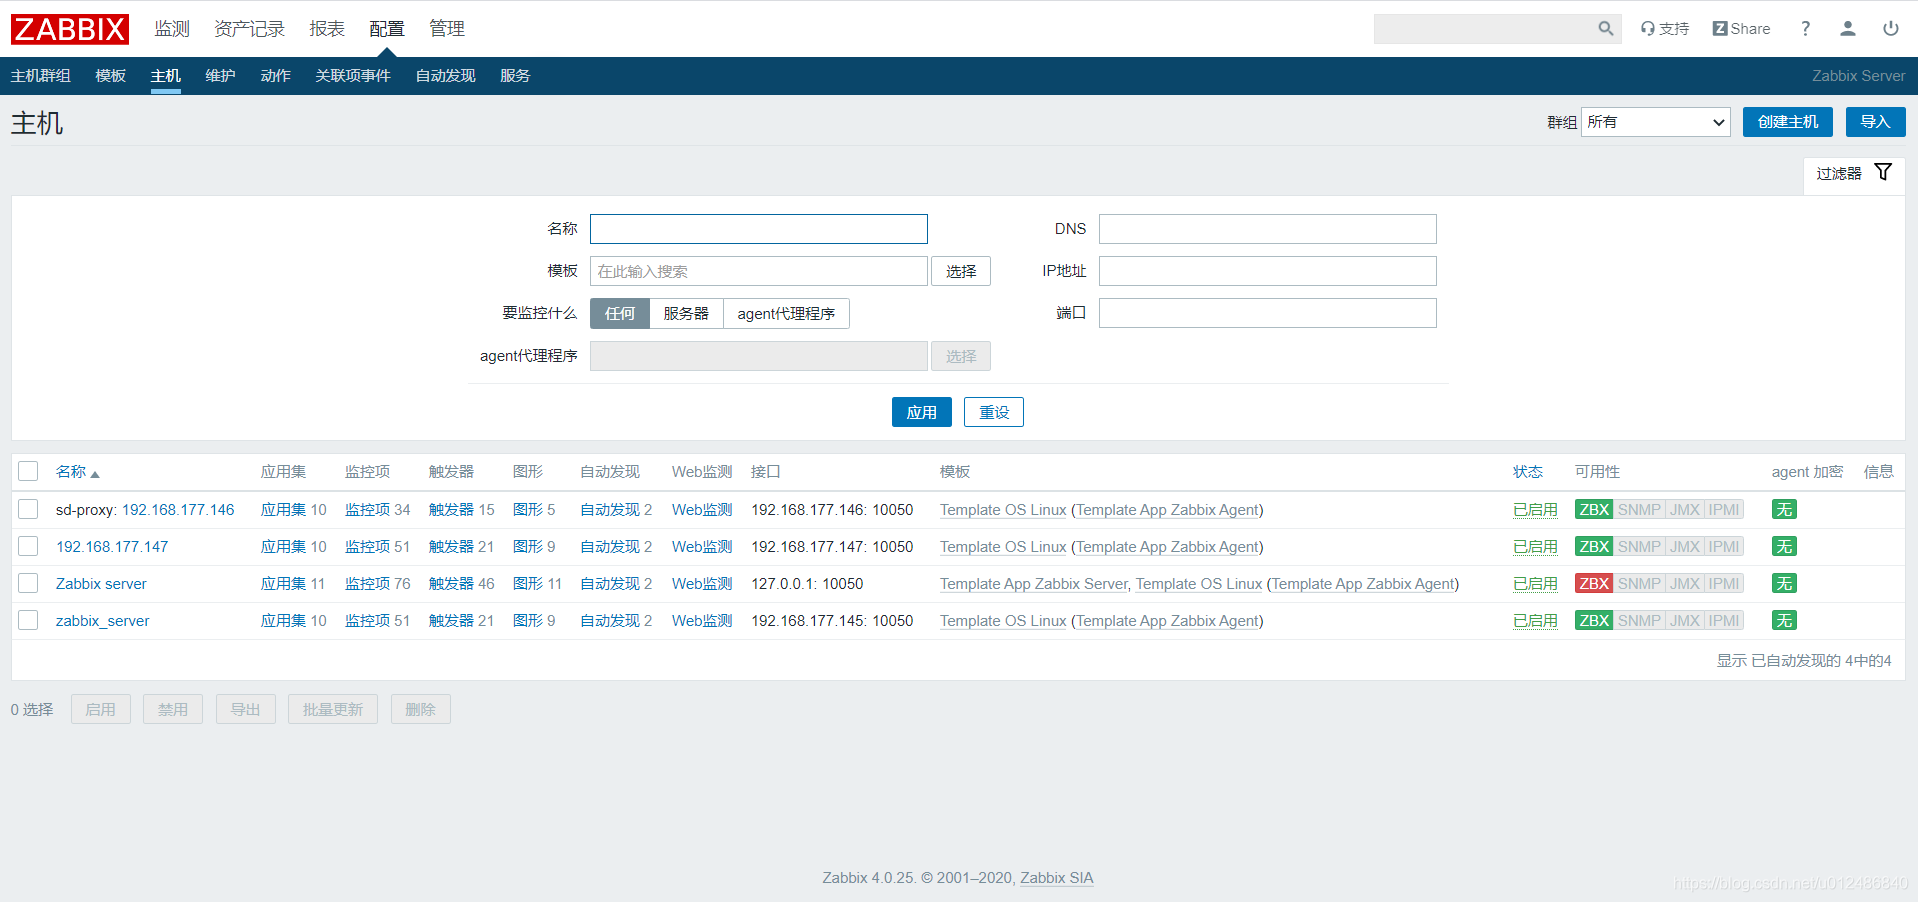Click the 创建主机 button
This screenshot has height=902, width=1918.
point(1788,122)
